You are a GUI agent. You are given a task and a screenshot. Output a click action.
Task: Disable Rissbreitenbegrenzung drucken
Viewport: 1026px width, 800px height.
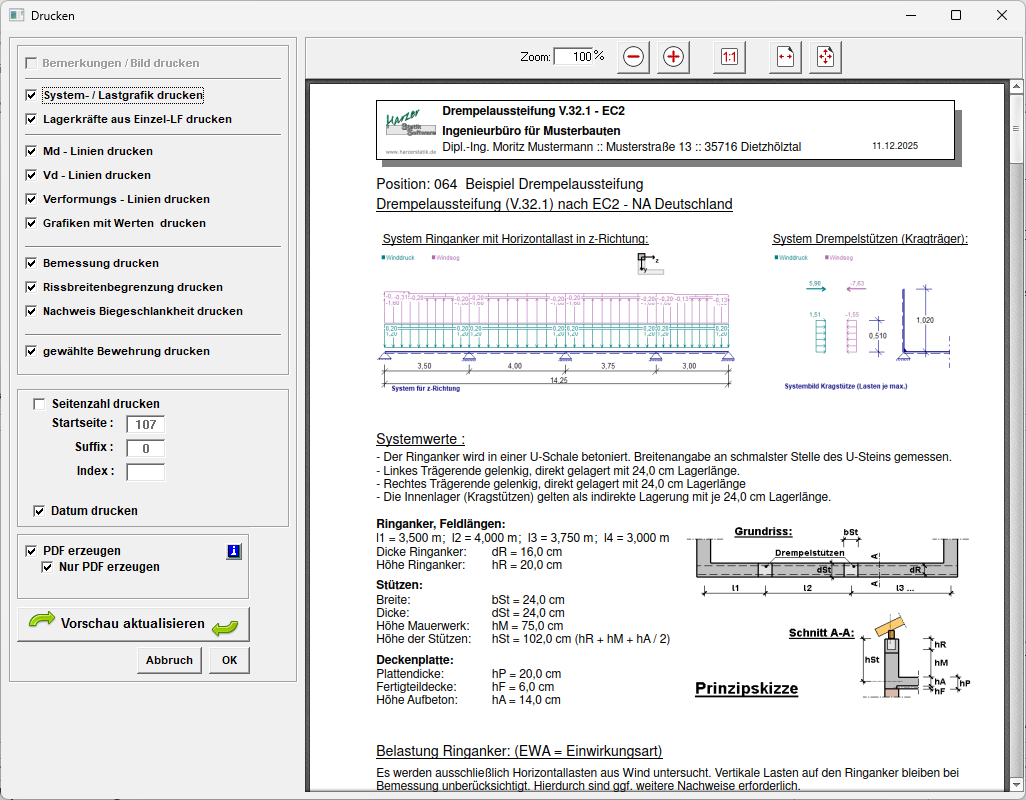click(32, 287)
